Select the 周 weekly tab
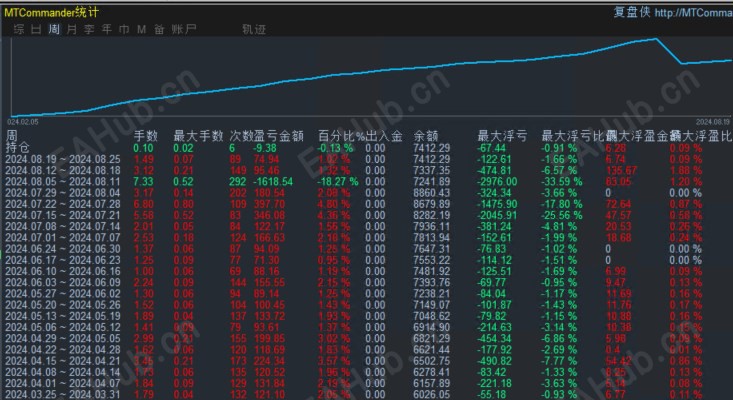This screenshot has height=400, width=733. click(x=54, y=29)
